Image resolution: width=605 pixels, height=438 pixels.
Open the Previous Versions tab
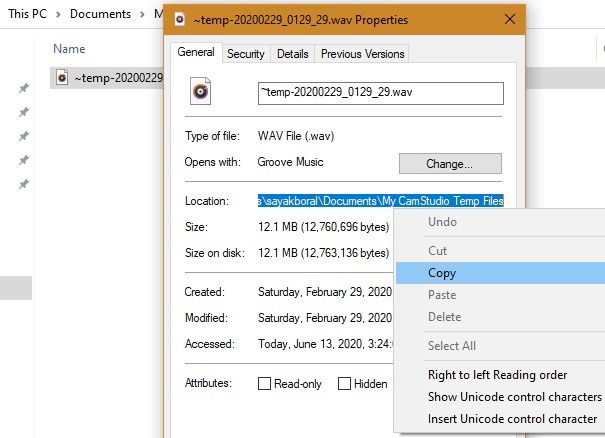coord(363,54)
